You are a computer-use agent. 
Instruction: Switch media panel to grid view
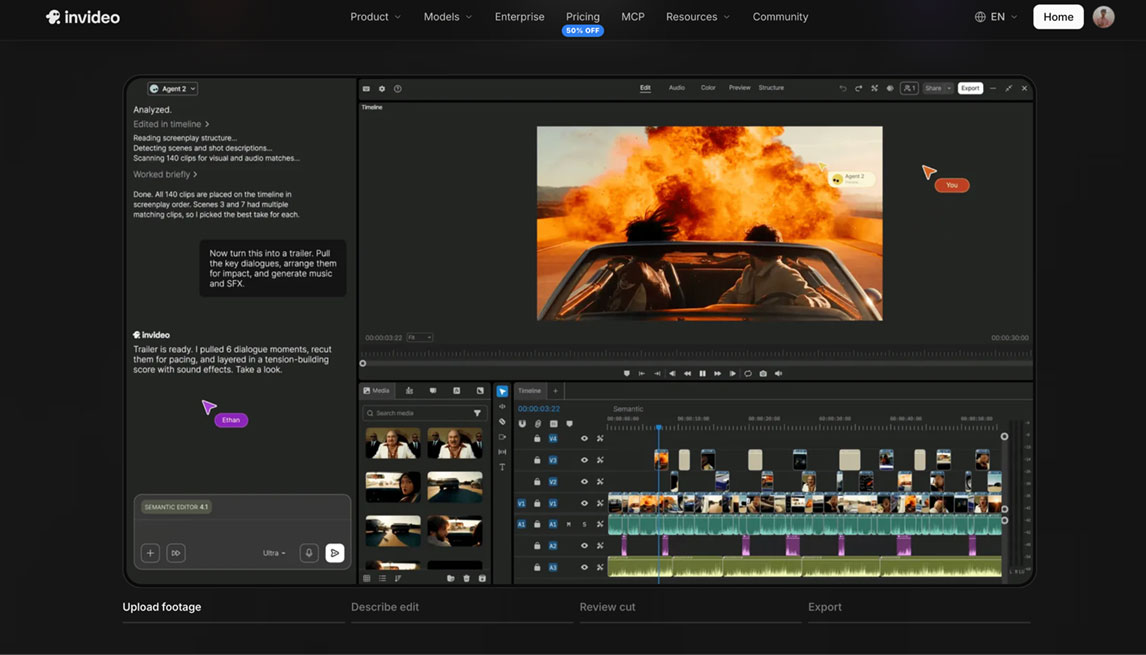click(x=367, y=578)
